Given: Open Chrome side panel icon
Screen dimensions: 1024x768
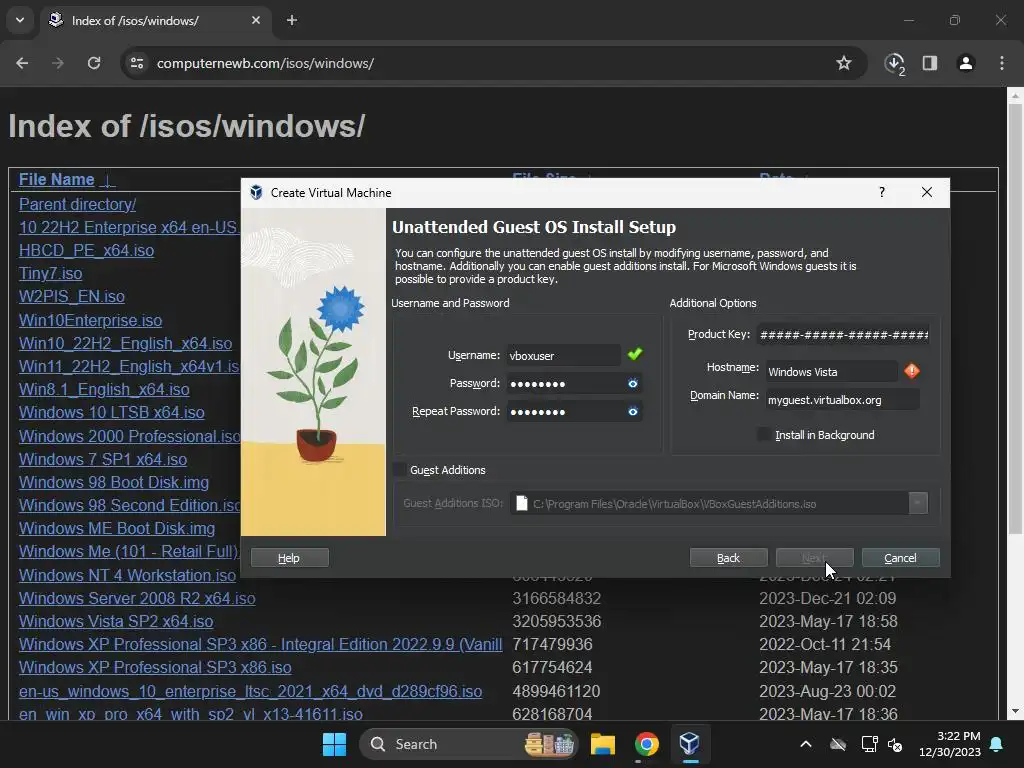Looking at the screenshot, I should (930, 63).
